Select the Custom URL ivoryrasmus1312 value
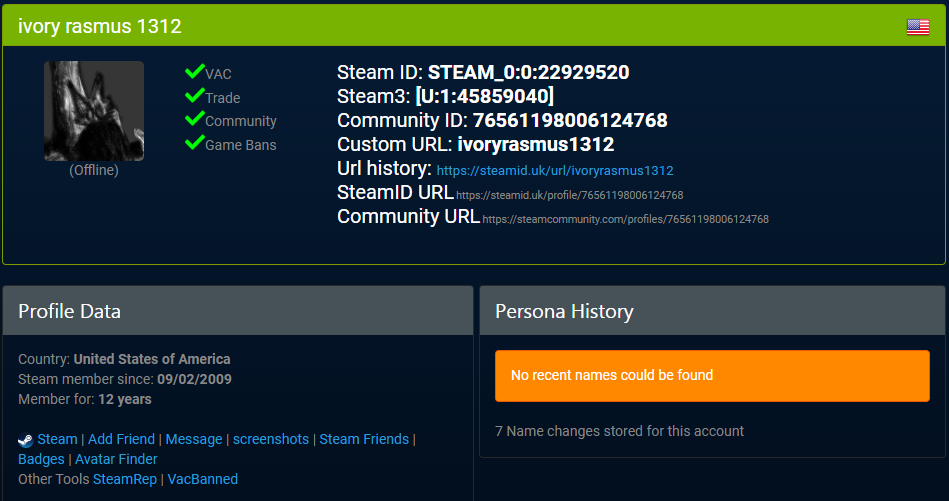 (536, 145)
